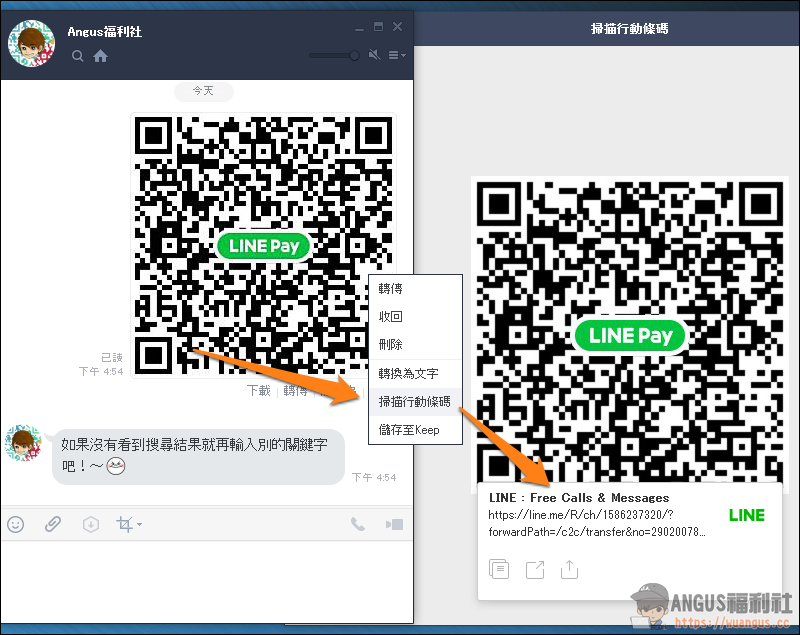This screenshot has width=800, height=635.
Task: Attach a file with the paperclip icon
Action: point(53,524)
